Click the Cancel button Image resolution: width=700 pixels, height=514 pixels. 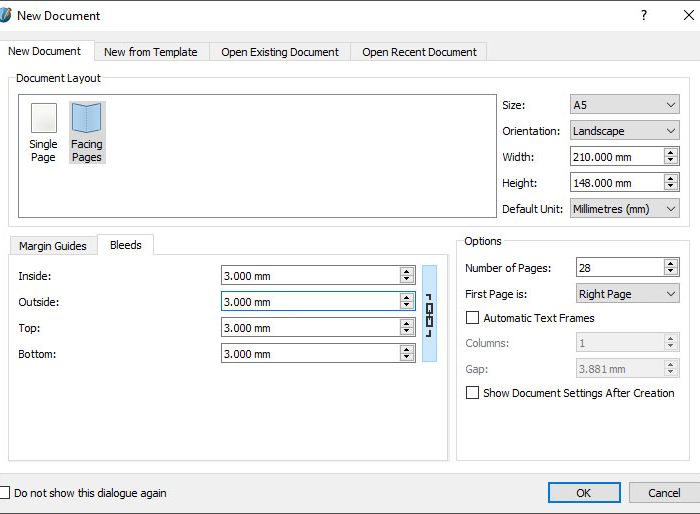664,493
